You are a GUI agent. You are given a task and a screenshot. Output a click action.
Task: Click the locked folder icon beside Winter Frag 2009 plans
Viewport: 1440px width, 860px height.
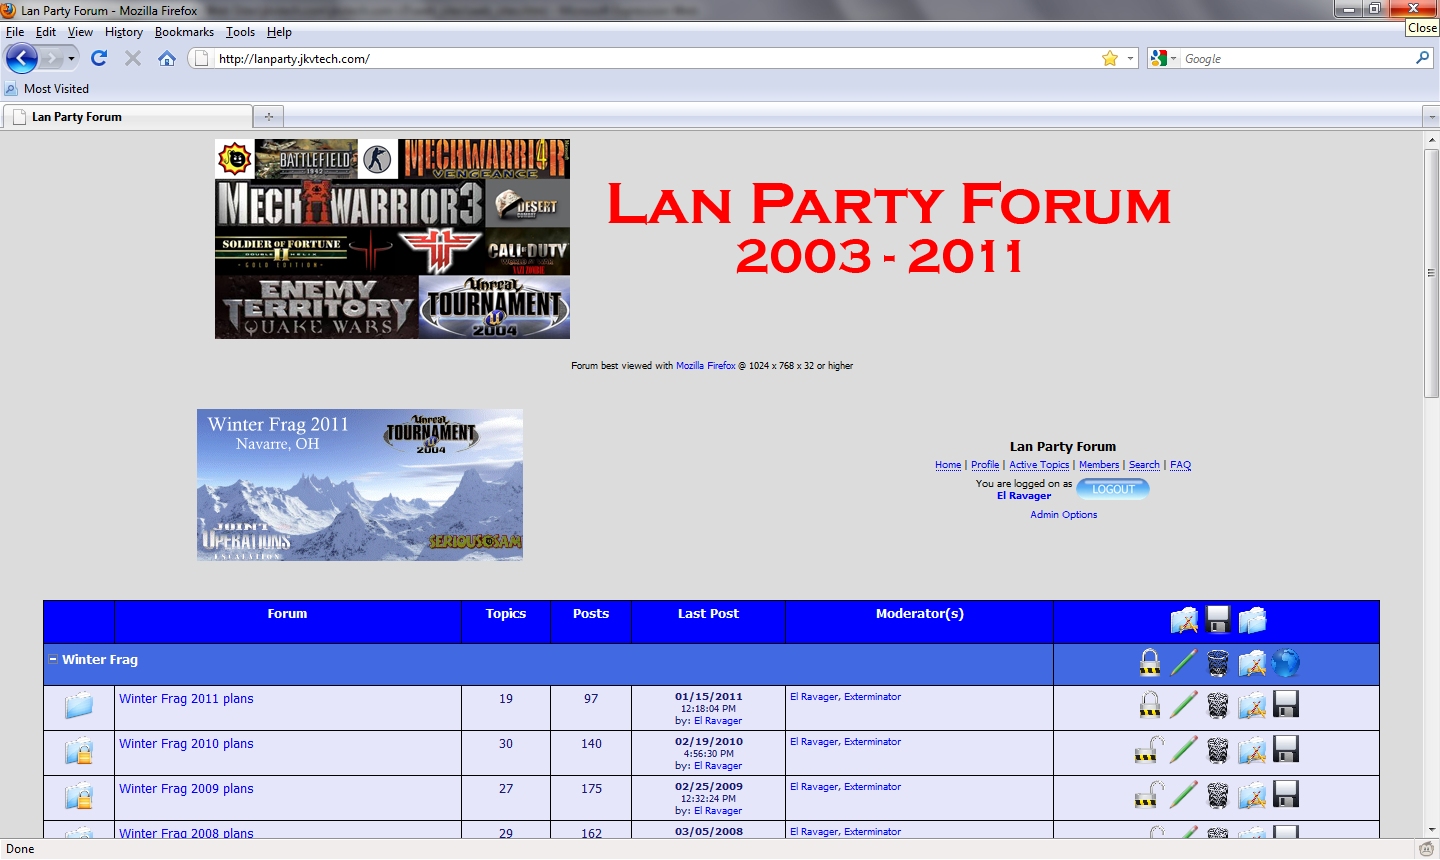point(79,796)
